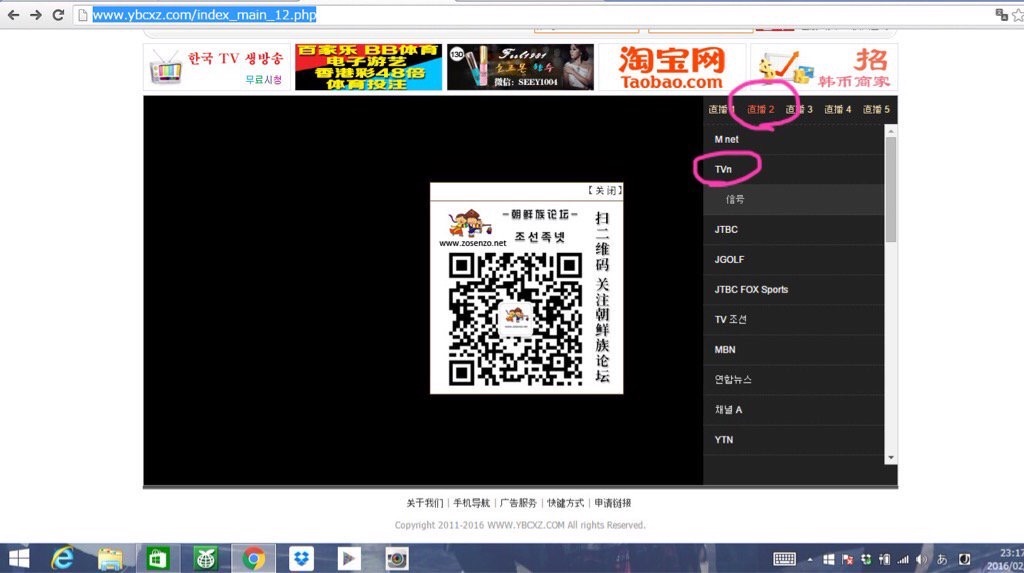The image size is (1024, 573).
Task: Open the 快键方式 footer link
Action: tap(566, 503)
